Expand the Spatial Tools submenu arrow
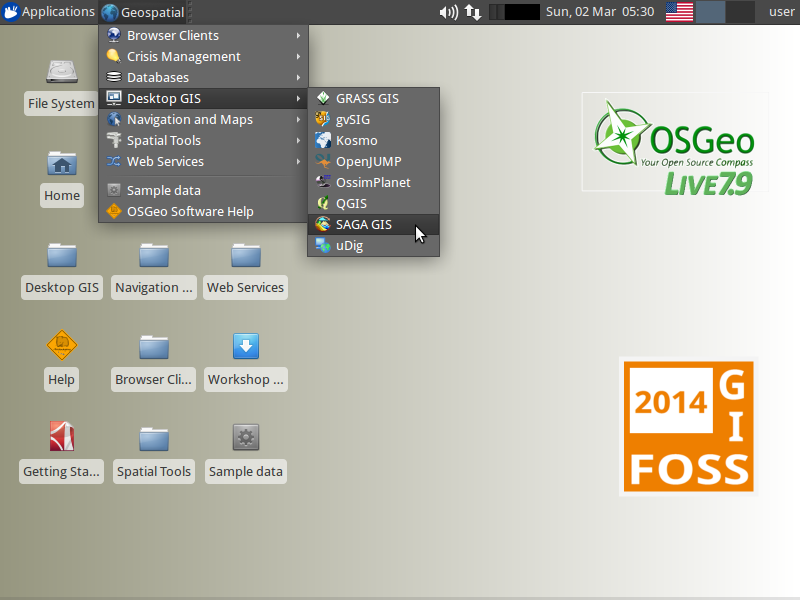 point(298,140)
